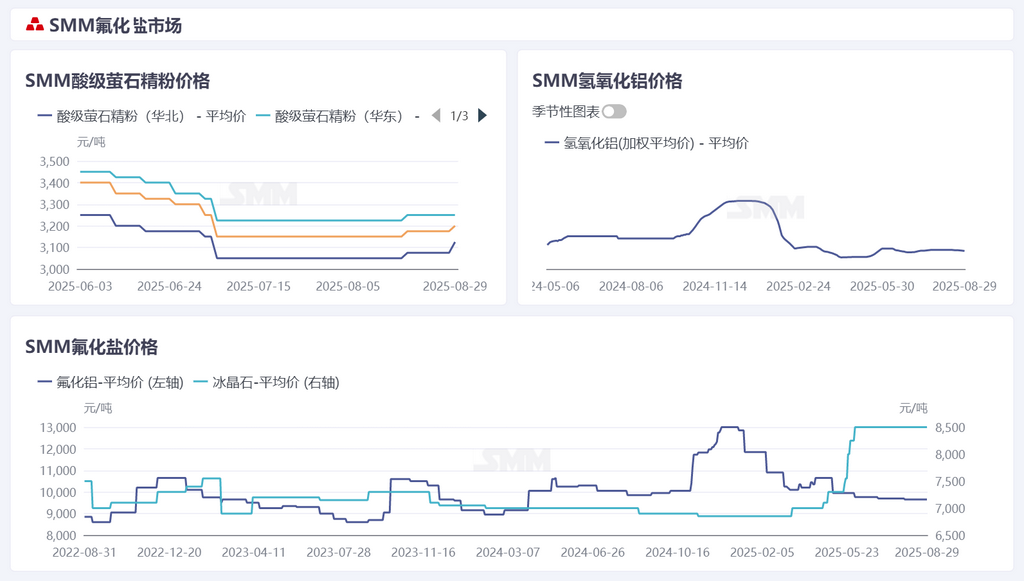Viewport: 1024px width, 581px height.
Task: Click the 13,000 axis value
Action: pos(58,428)
